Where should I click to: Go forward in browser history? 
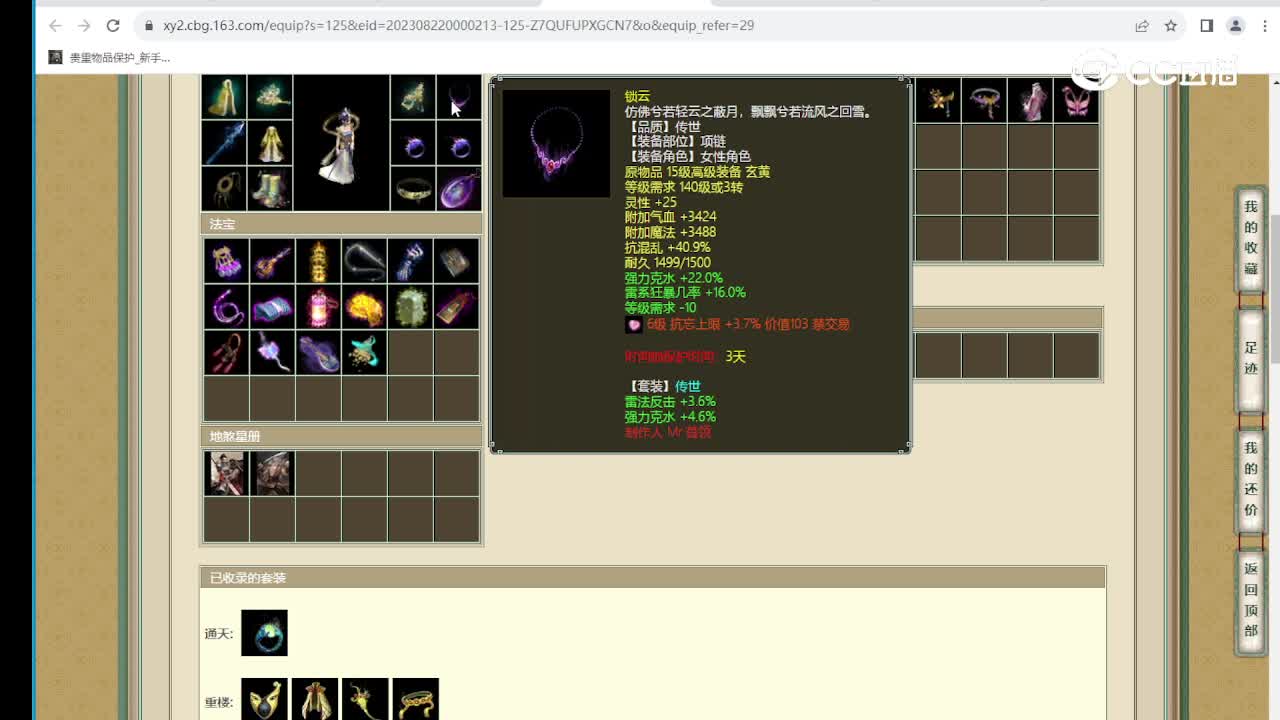[84, 26]
